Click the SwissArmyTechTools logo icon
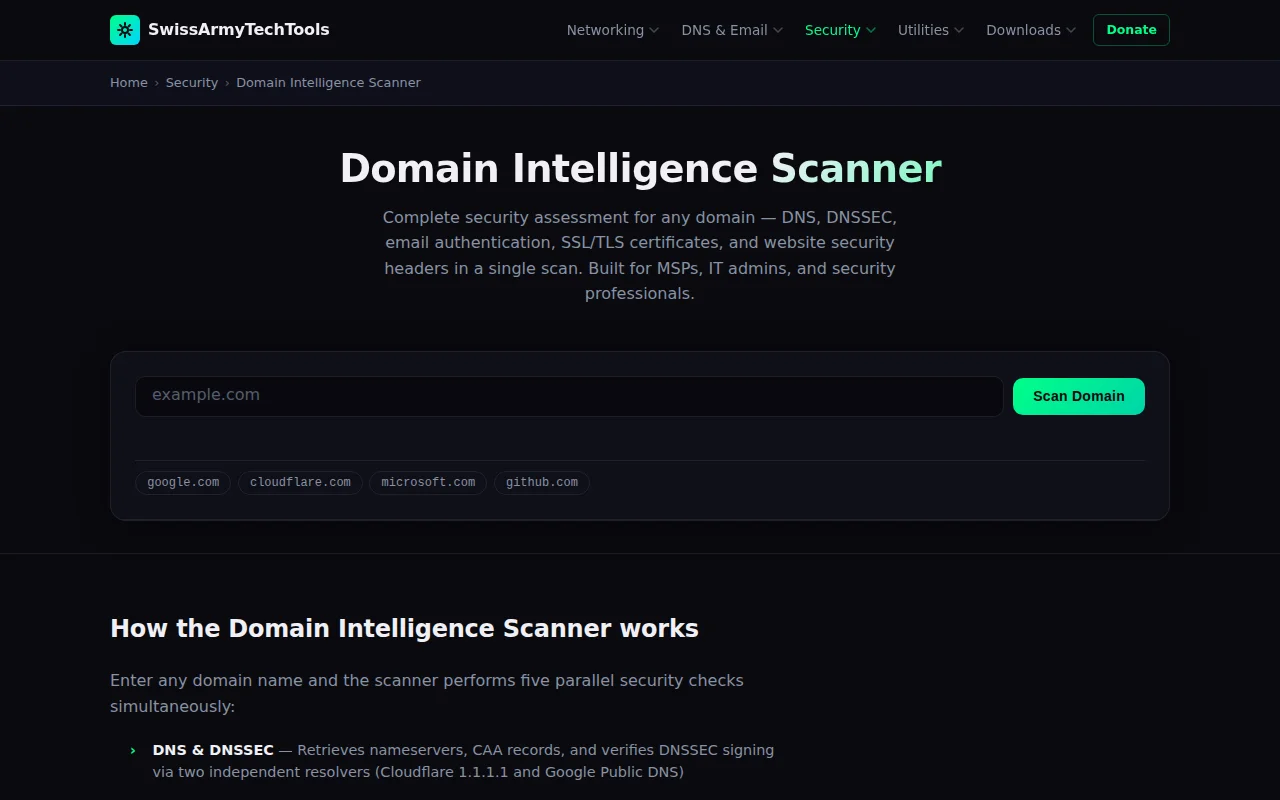 point(125,30)
